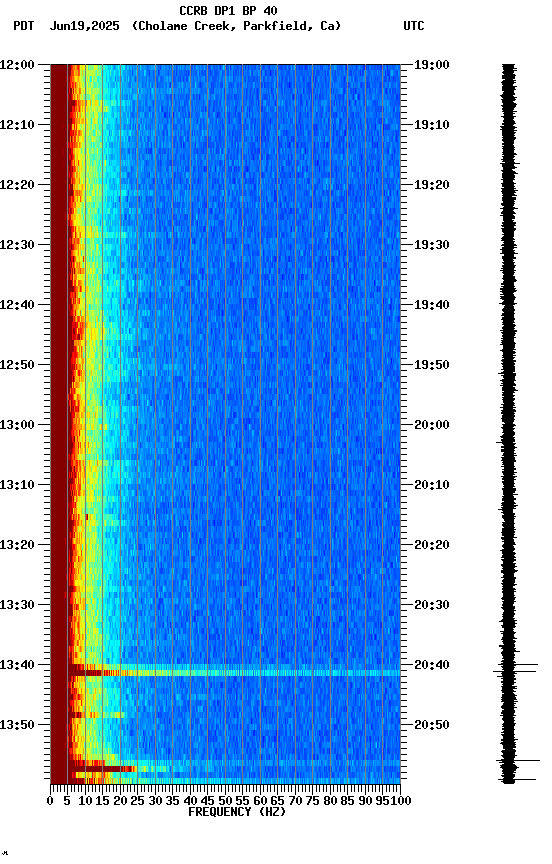Screen dimensions: 552x864
Task: Click the UTC time label 19:20
Action: [x=432, y=185]
